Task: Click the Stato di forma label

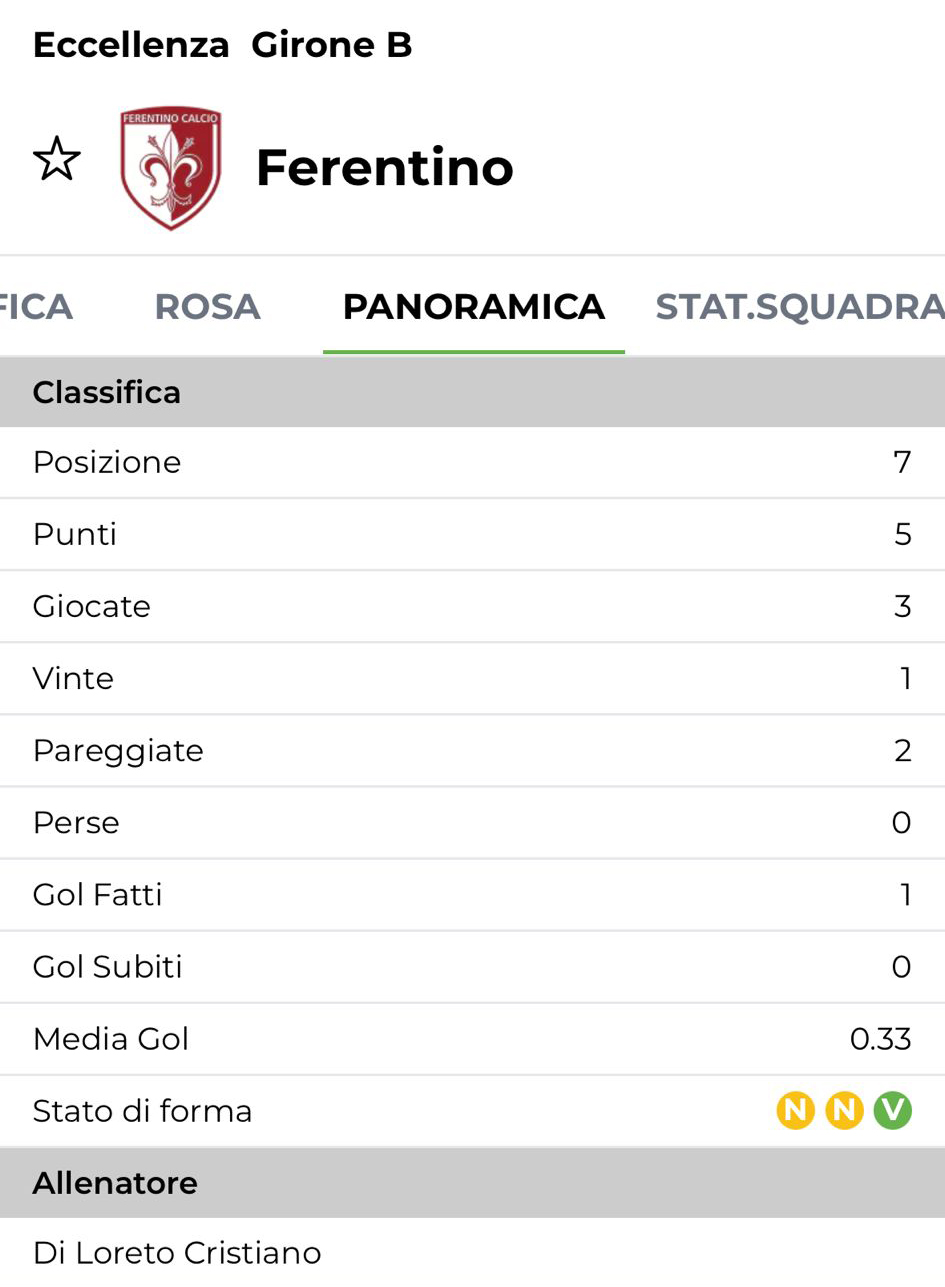Action: tap(142, 1111)
